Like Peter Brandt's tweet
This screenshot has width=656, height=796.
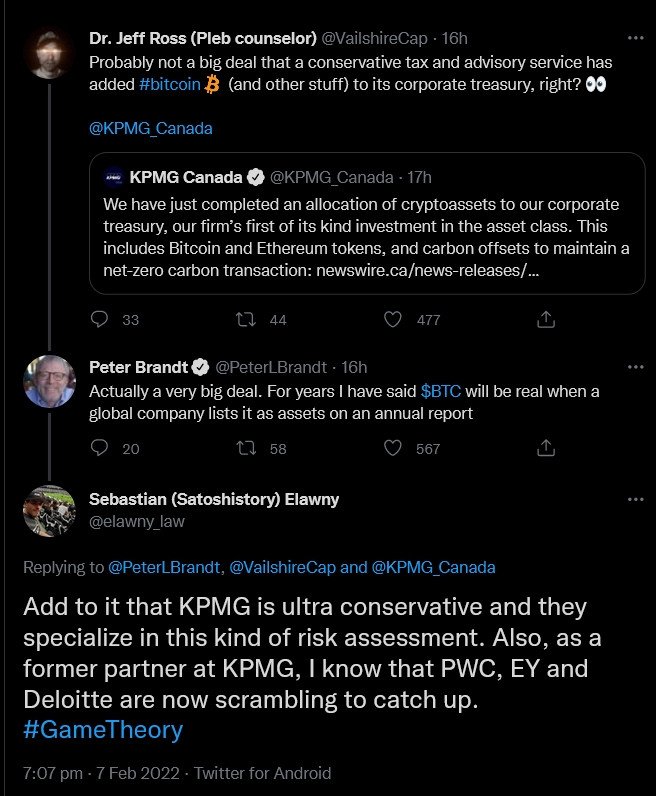coord(392,448)
